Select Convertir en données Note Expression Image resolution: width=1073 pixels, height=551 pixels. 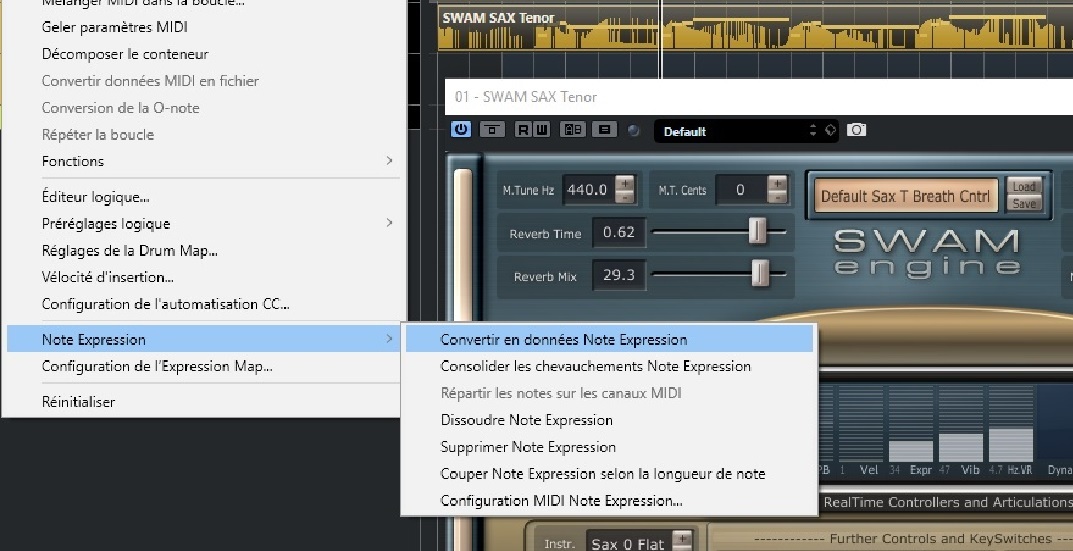(x=609, y=339)
